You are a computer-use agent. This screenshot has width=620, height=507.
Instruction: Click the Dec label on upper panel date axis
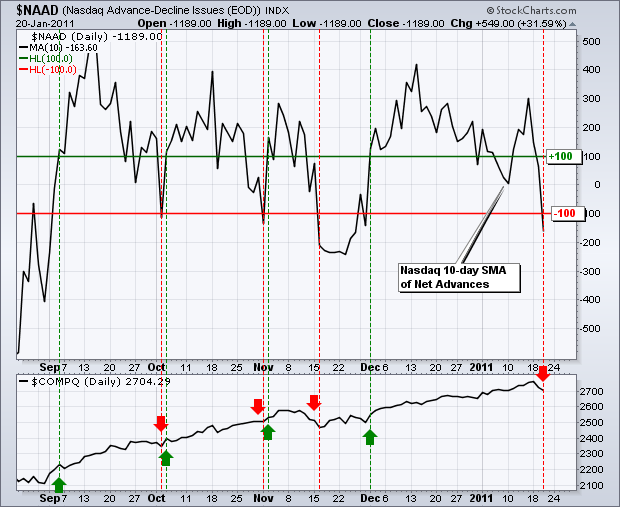370,367
